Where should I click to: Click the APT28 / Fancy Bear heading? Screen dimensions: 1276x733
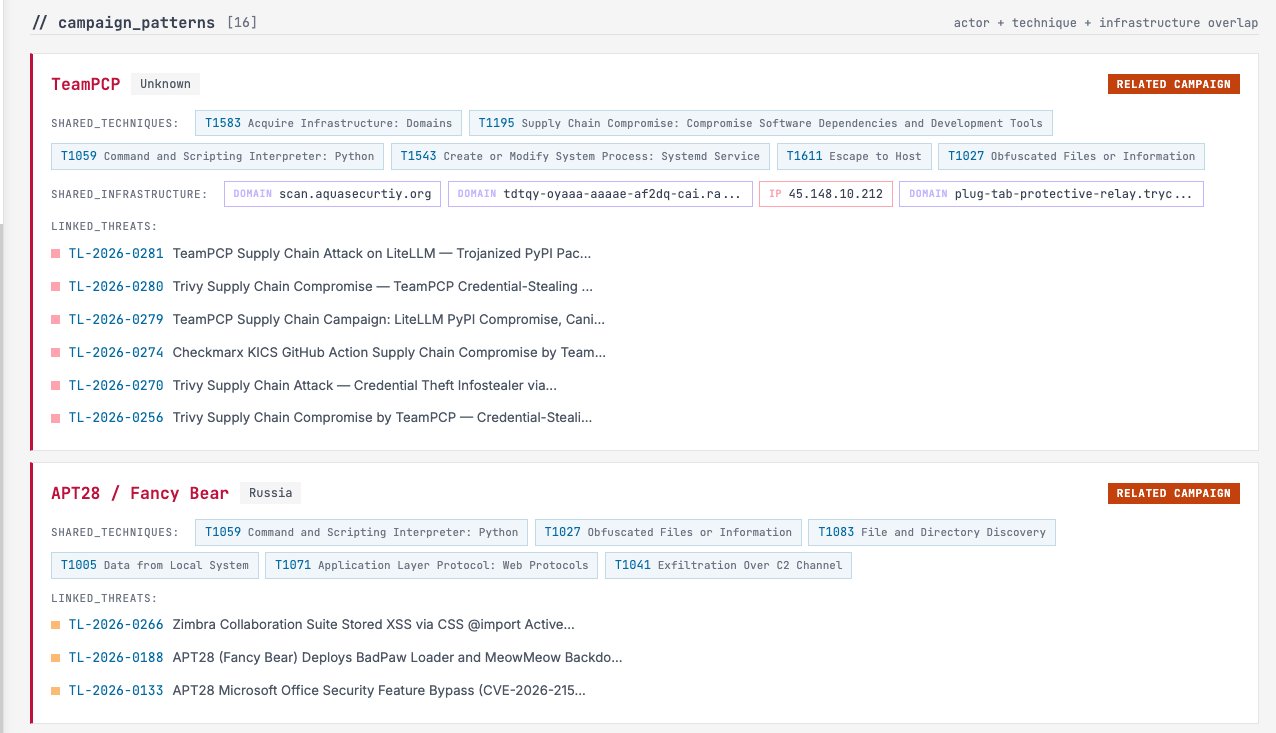pos(140,493)
